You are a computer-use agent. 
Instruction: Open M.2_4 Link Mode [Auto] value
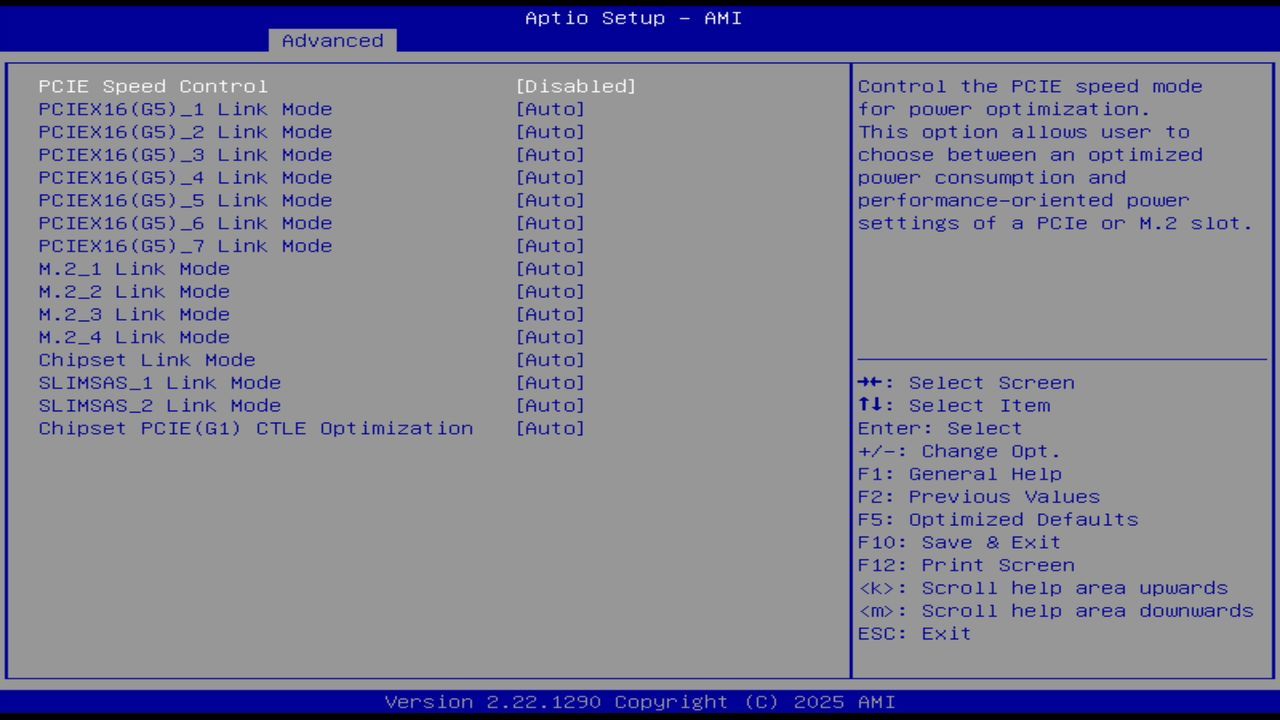coord(549,337)
